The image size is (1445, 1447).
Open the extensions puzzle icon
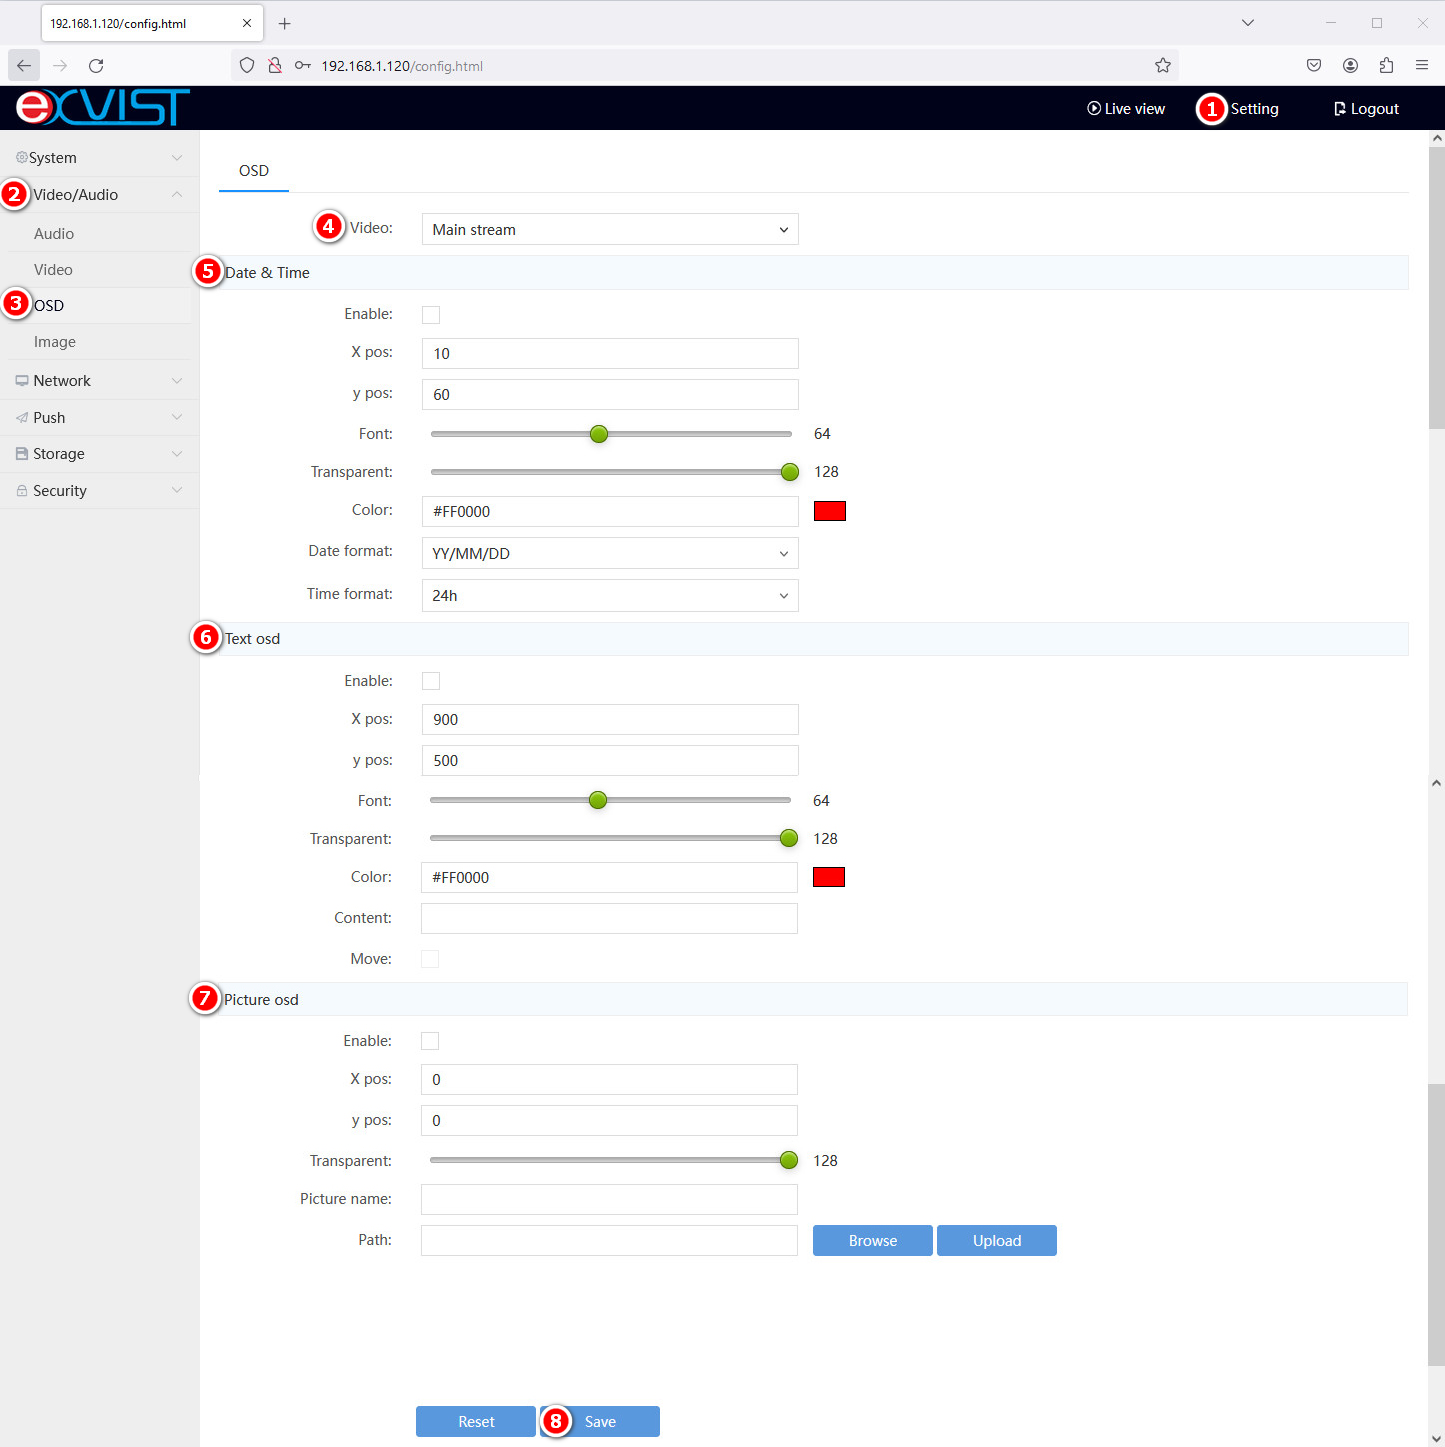(x=1386, y=65)
